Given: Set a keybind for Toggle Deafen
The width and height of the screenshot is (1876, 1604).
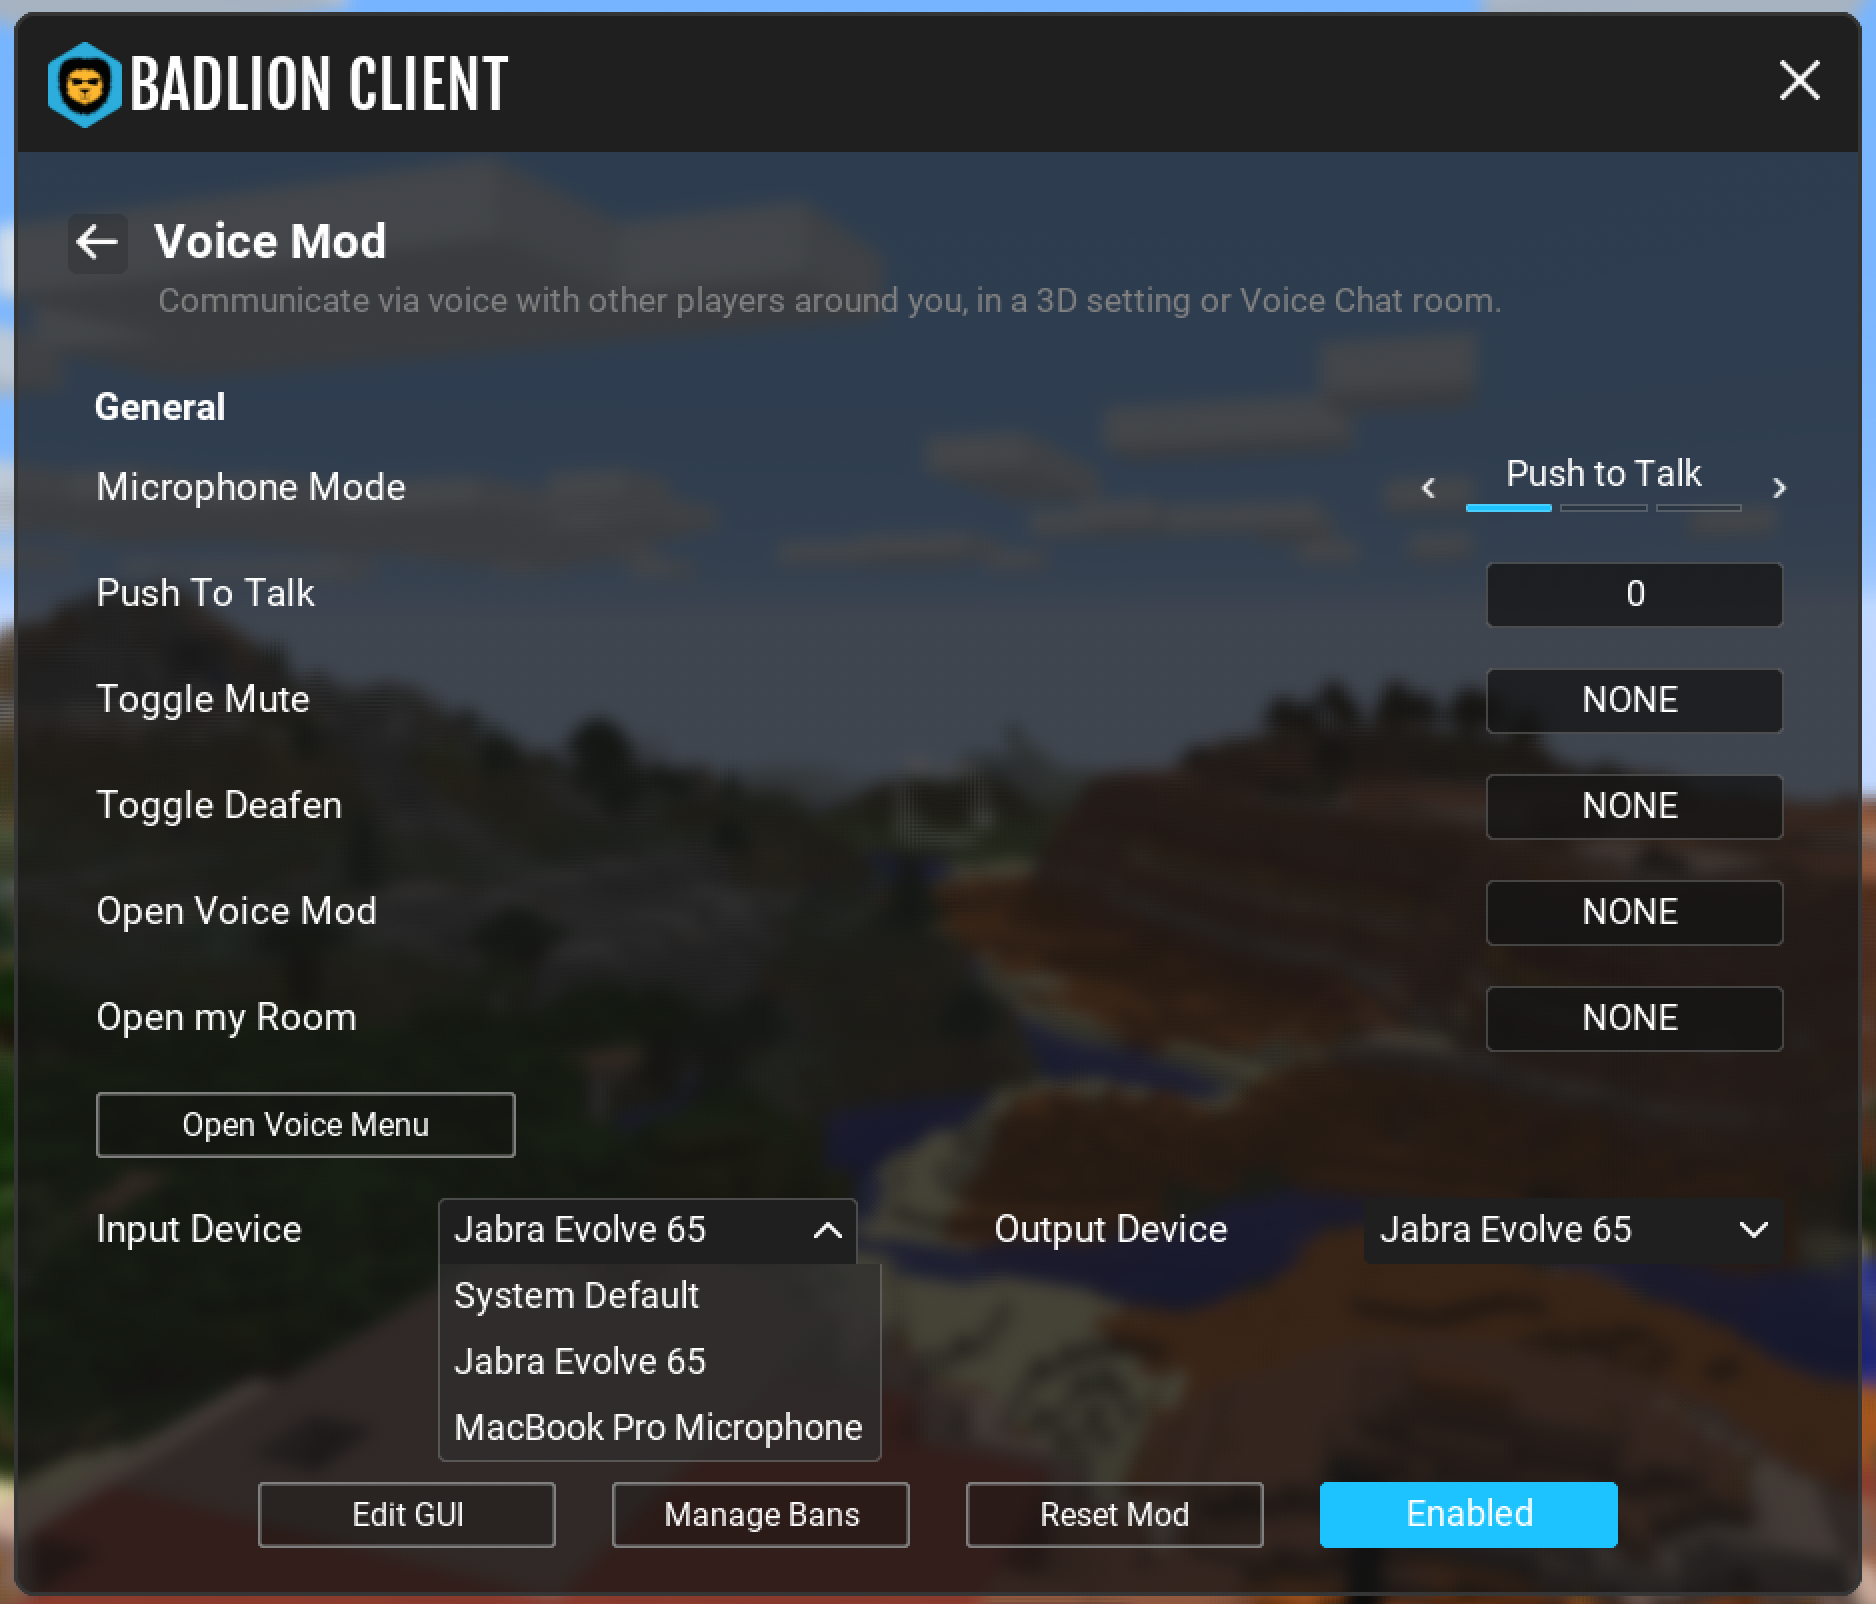Looking at the screenshot, I should (x=1634, y=806).
